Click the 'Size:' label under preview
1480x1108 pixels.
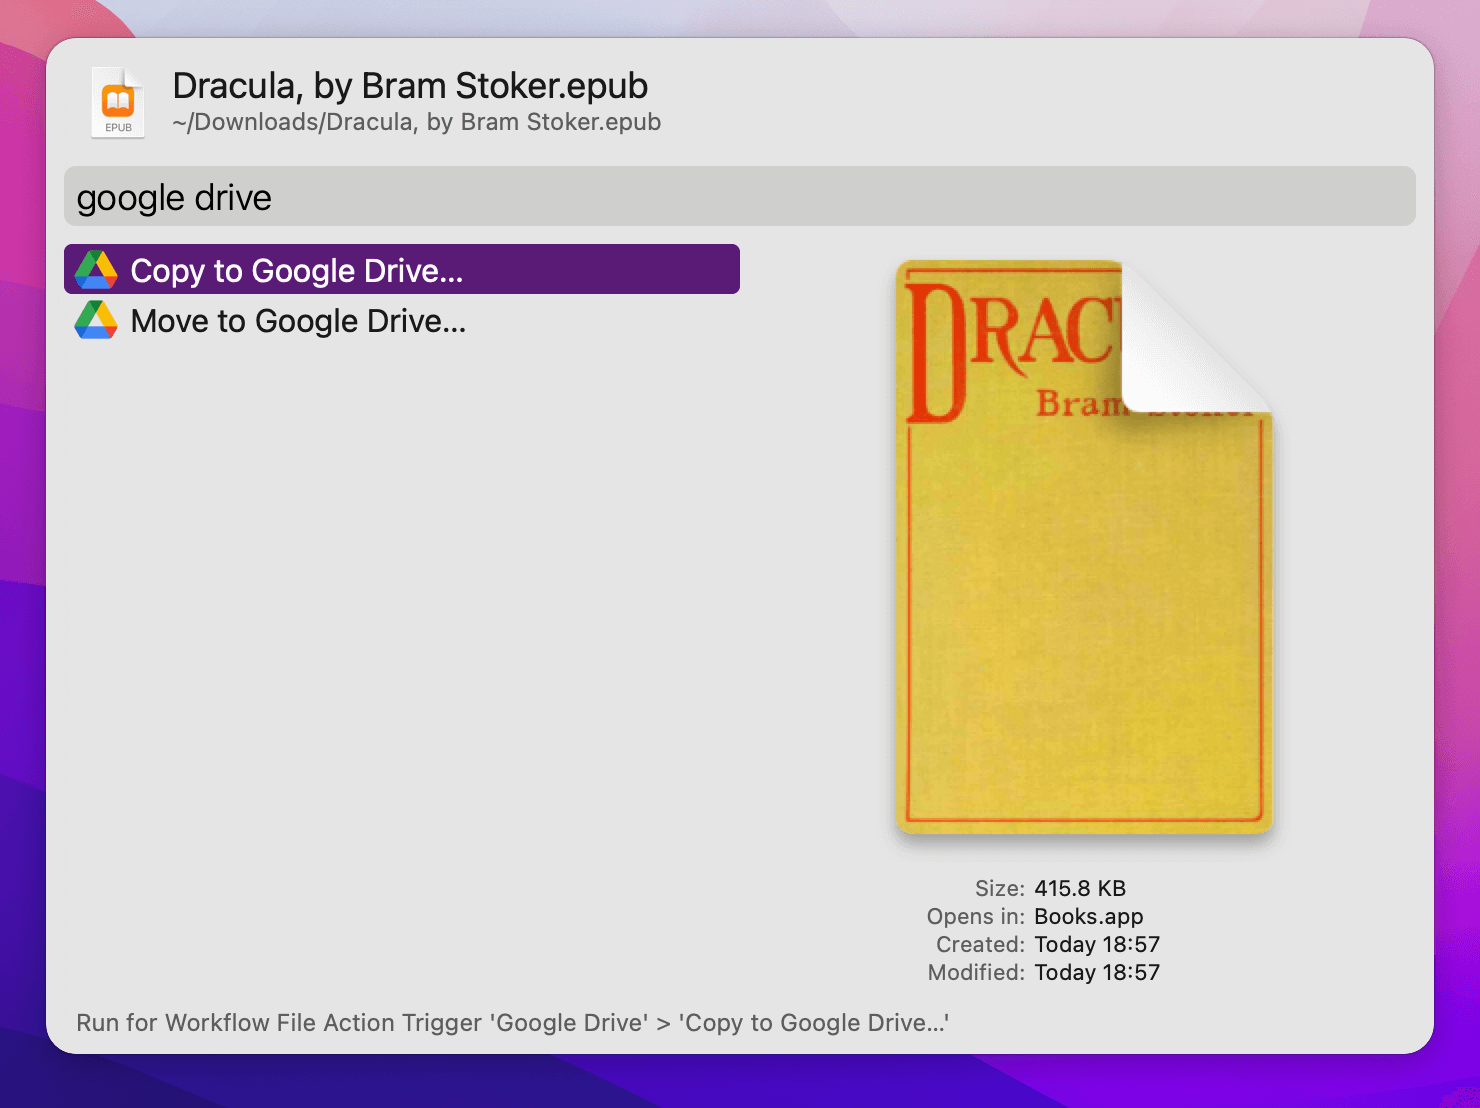pos(999,888)
